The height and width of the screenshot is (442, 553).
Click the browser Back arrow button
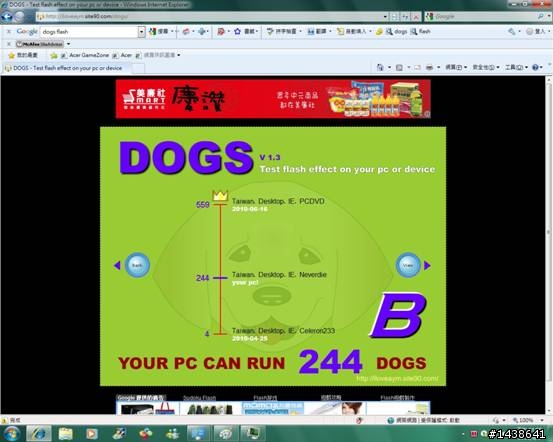(7, 17)
